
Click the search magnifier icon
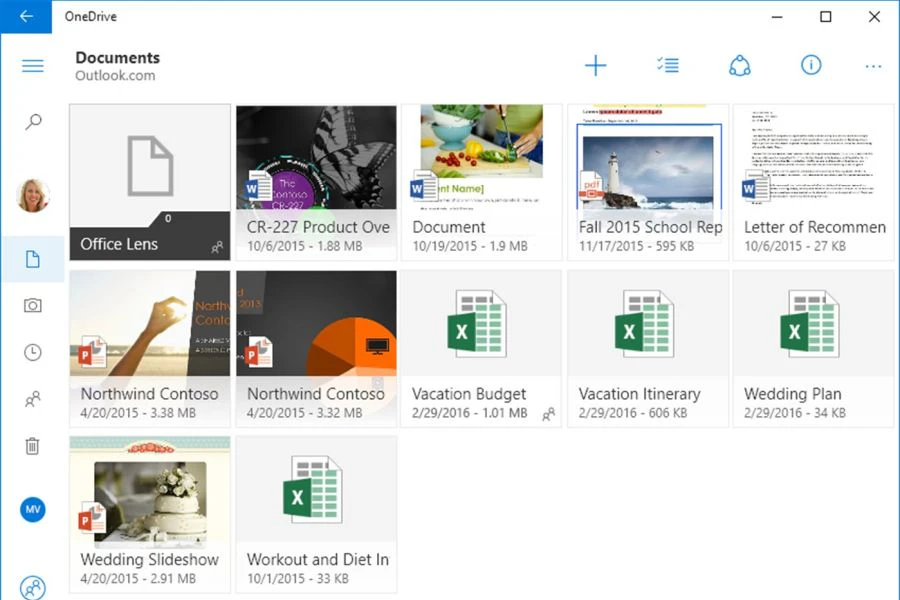point(33,123)
